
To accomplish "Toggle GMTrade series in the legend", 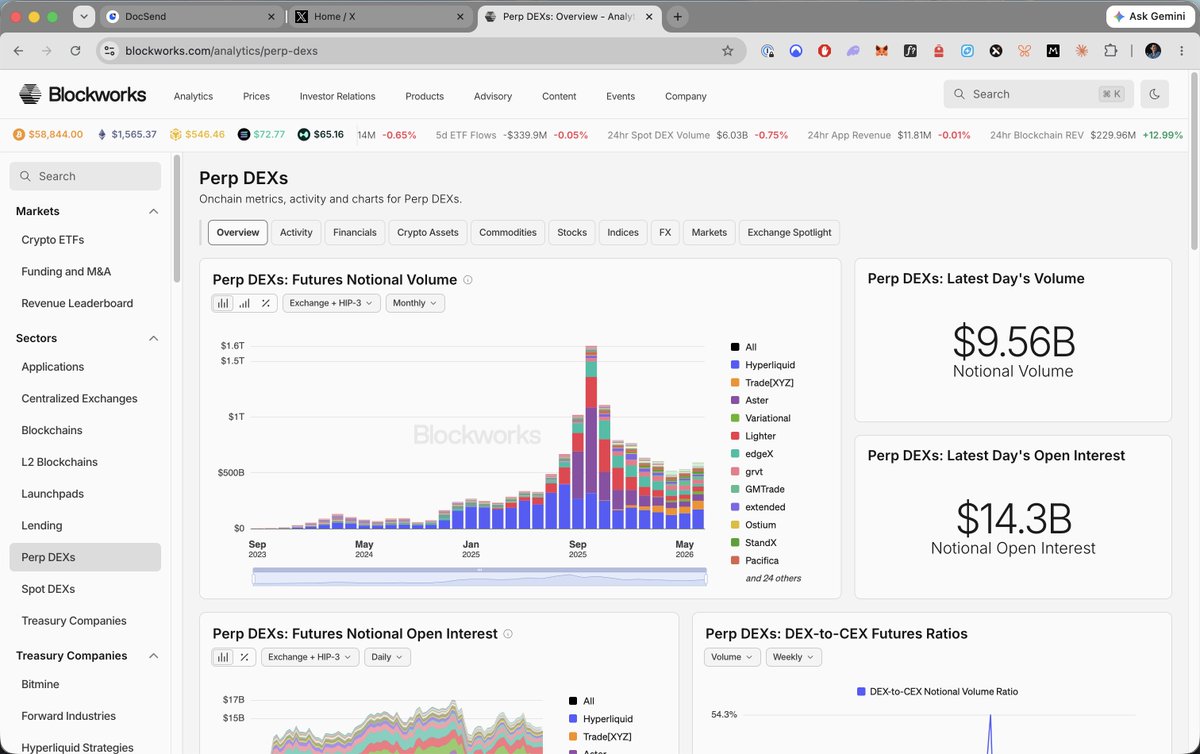I will 758,489.
